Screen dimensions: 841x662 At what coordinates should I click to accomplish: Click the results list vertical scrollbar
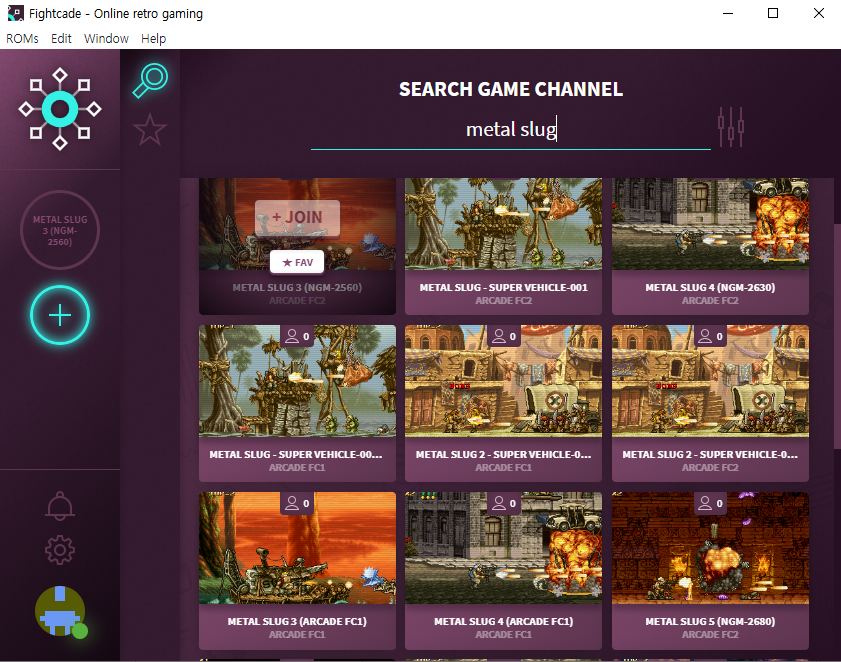point(837,335)
